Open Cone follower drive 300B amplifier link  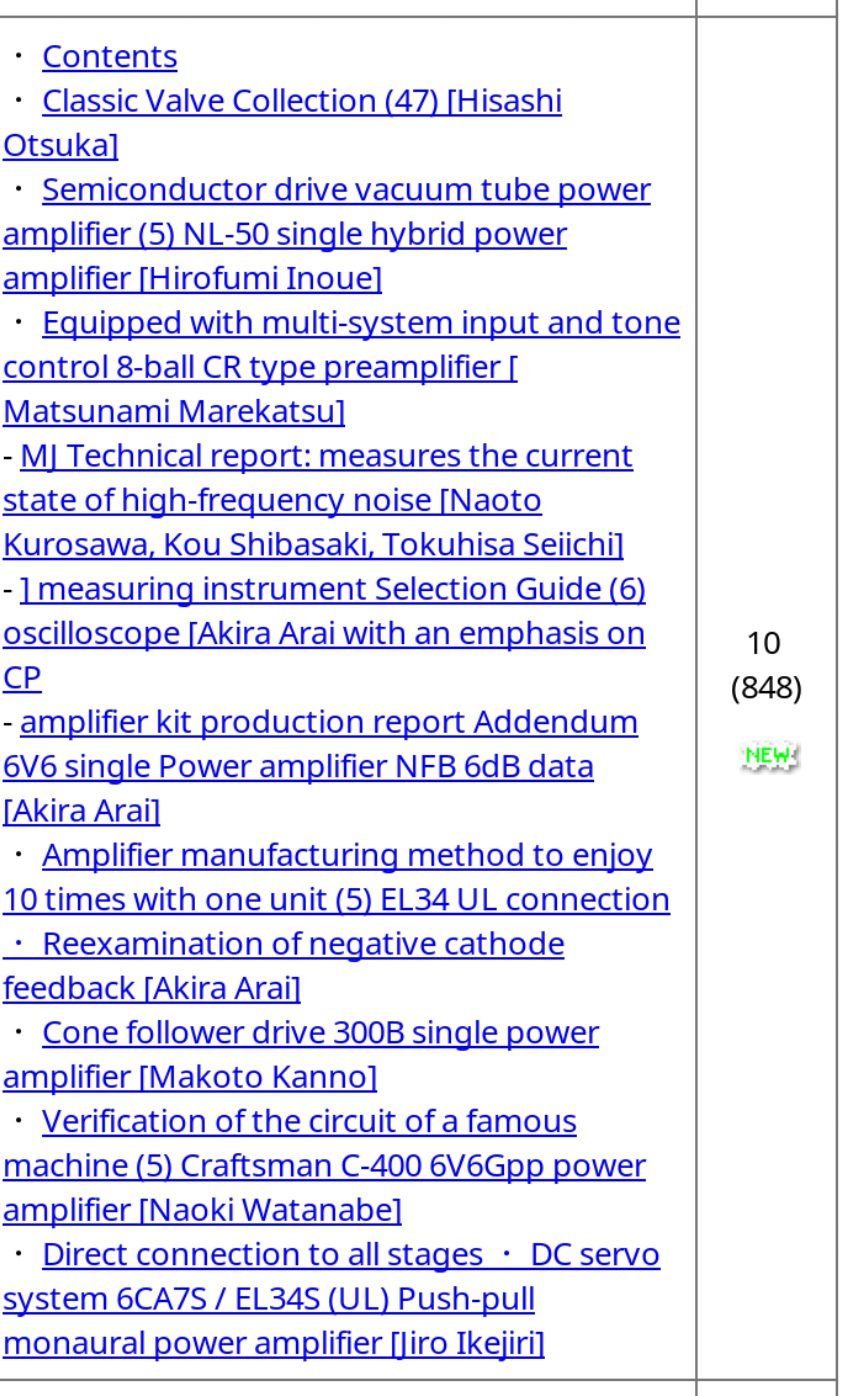301,1054
